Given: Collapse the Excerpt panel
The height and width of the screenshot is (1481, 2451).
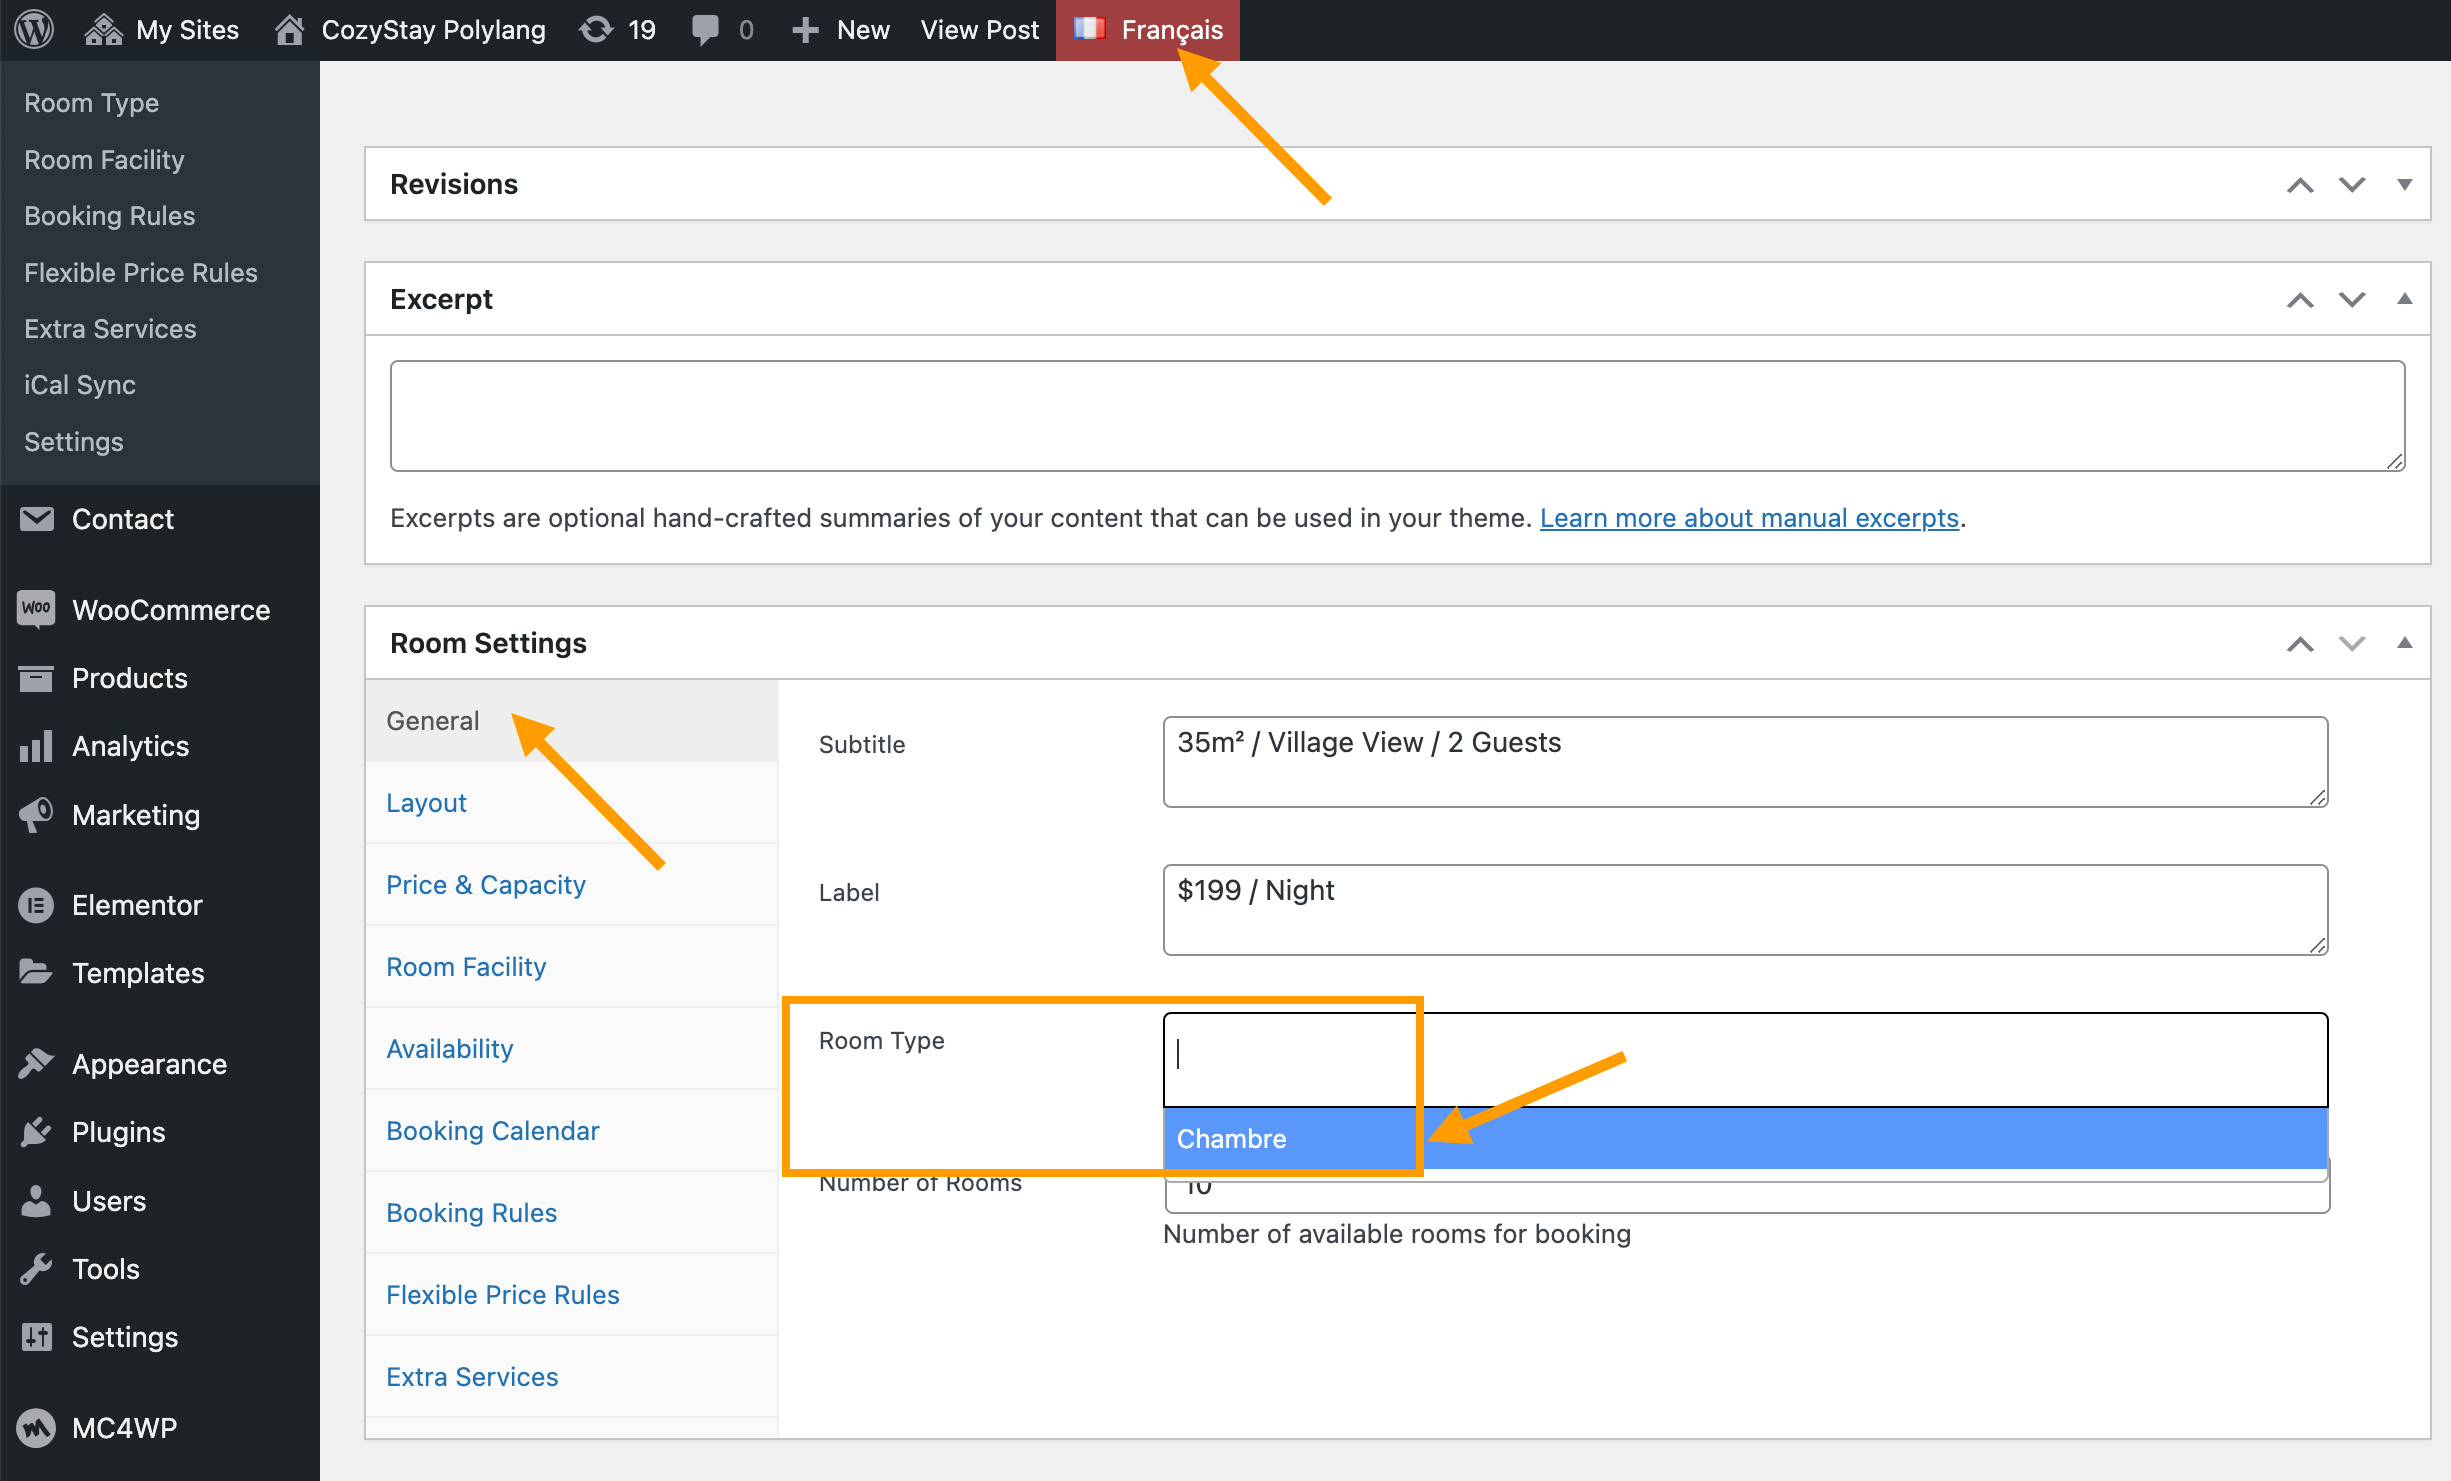Looking at the screenshot, I should point(2404,299).
